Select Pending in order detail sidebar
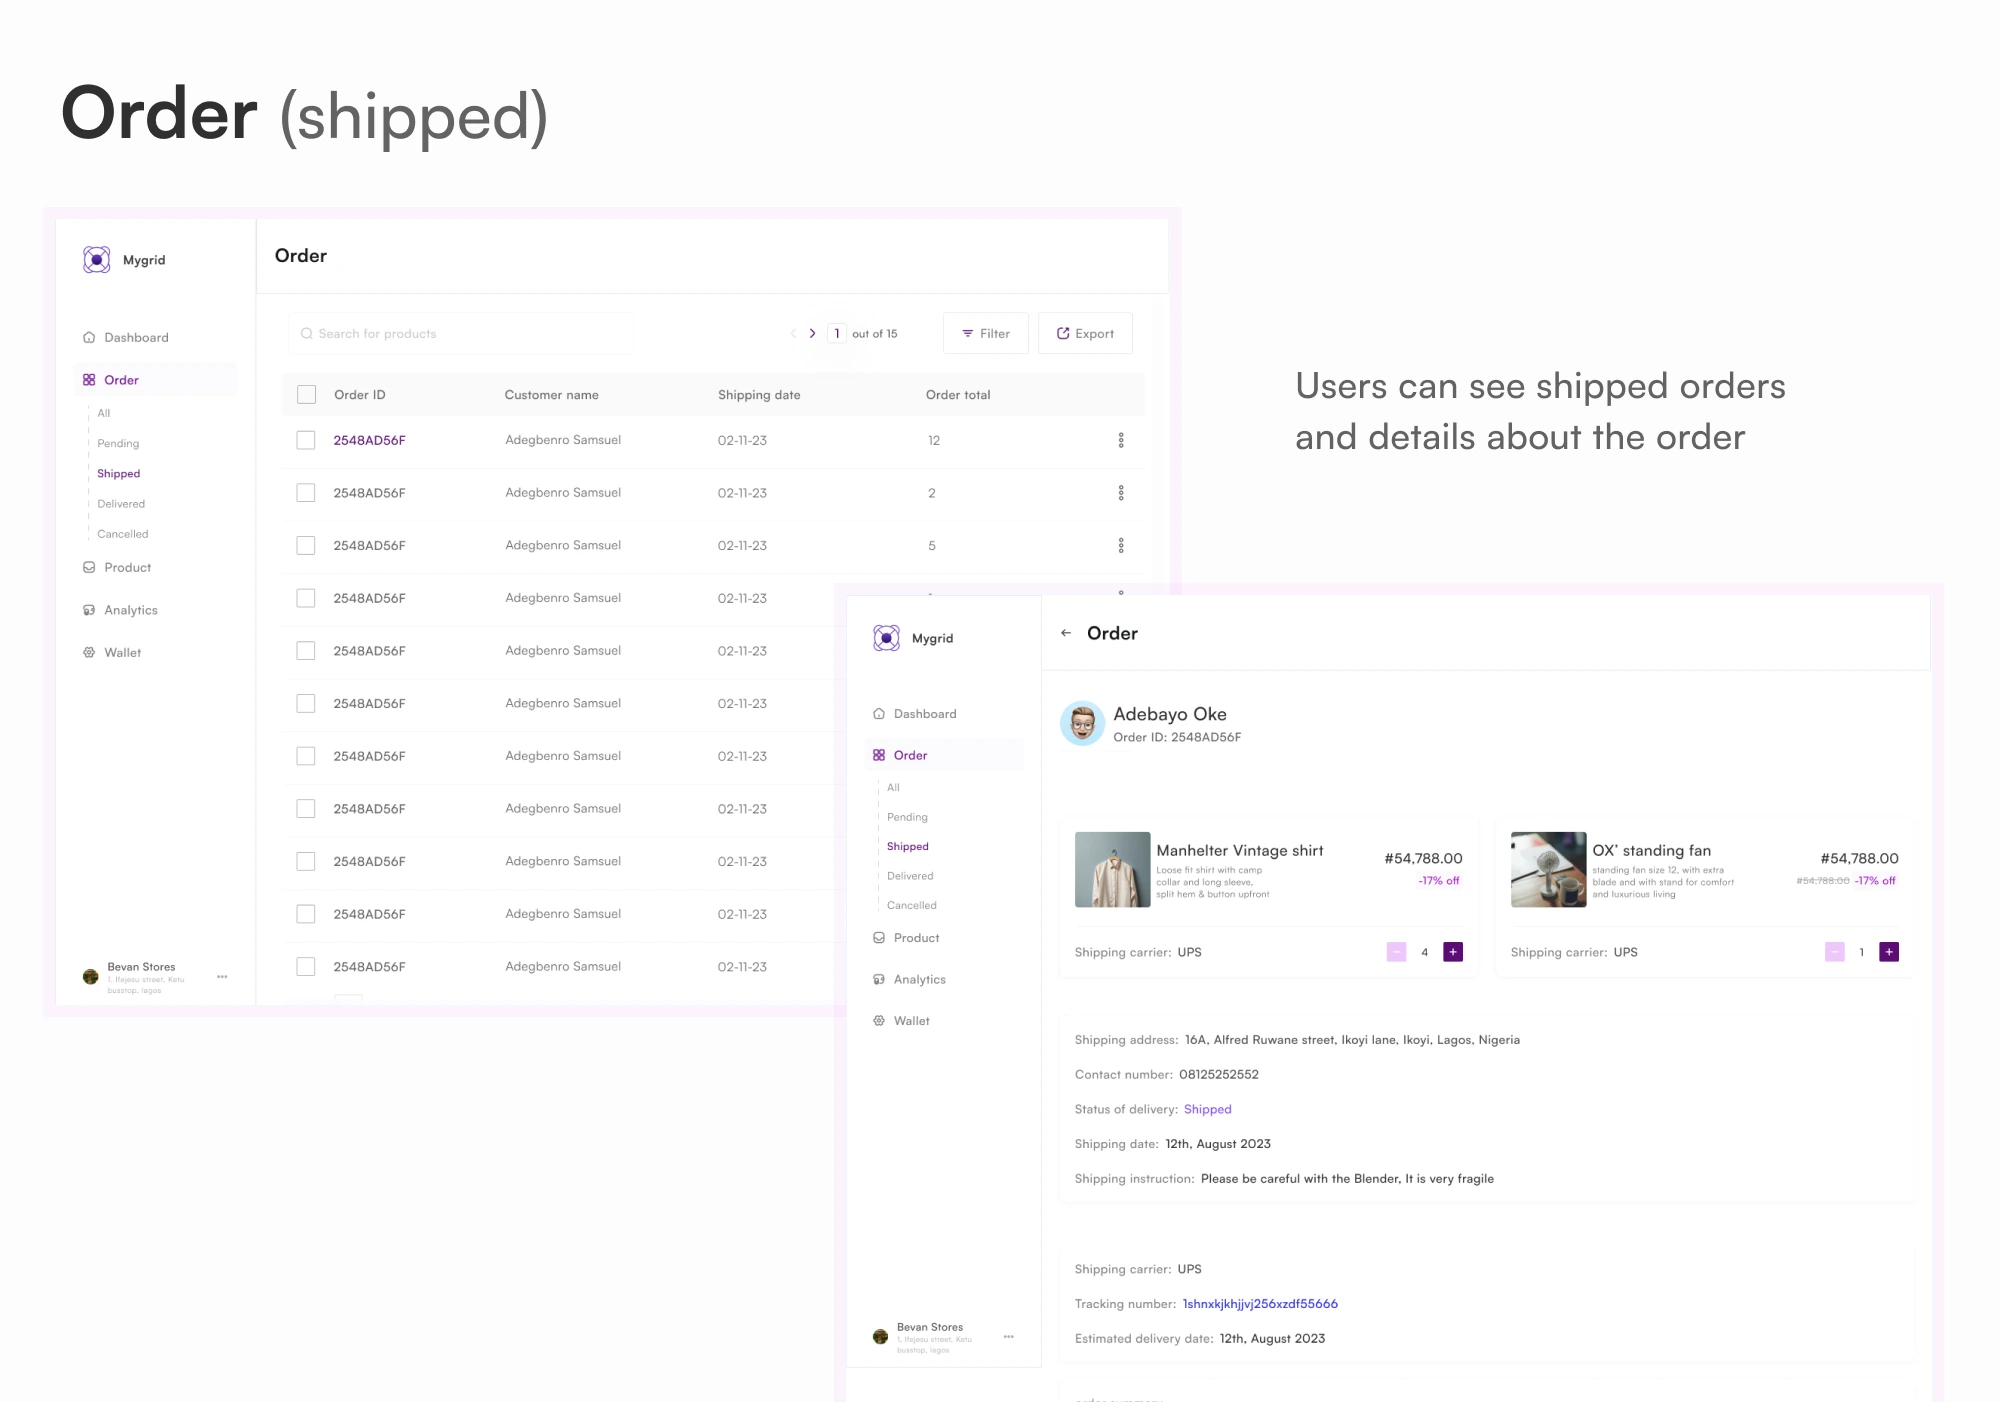This screenshot has height=1402, width=2000. [907, 817]
